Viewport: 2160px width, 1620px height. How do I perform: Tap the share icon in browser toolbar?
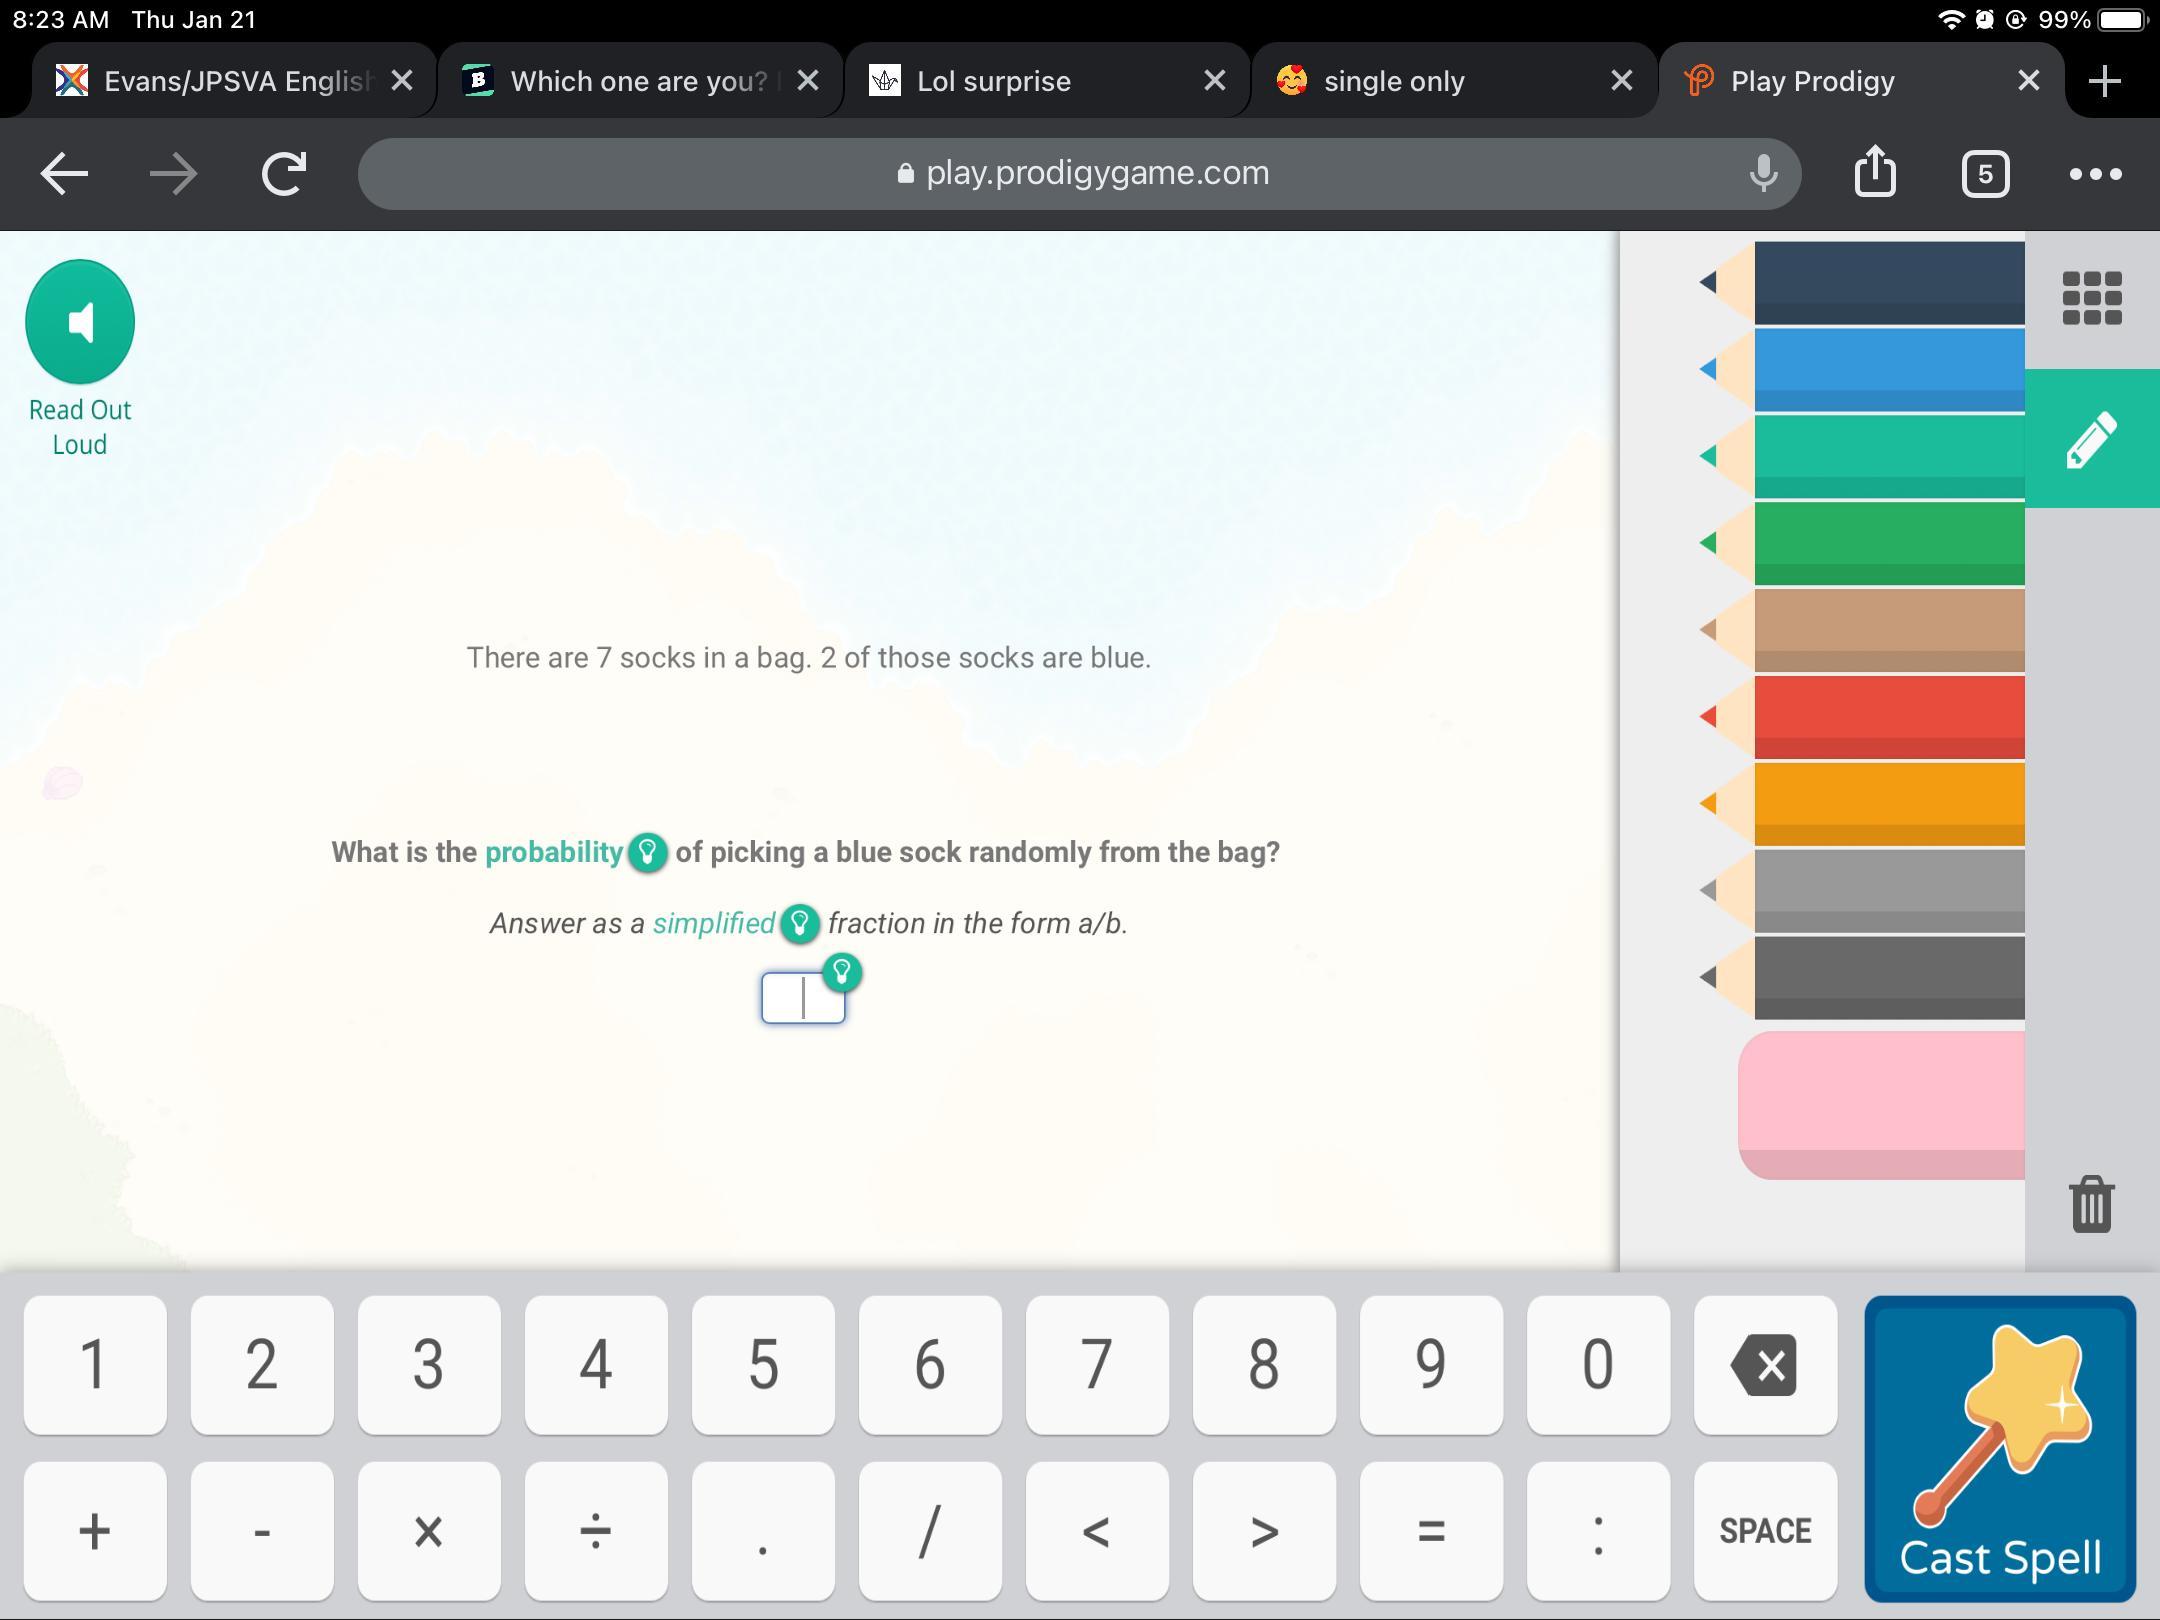click(1875, 174)
